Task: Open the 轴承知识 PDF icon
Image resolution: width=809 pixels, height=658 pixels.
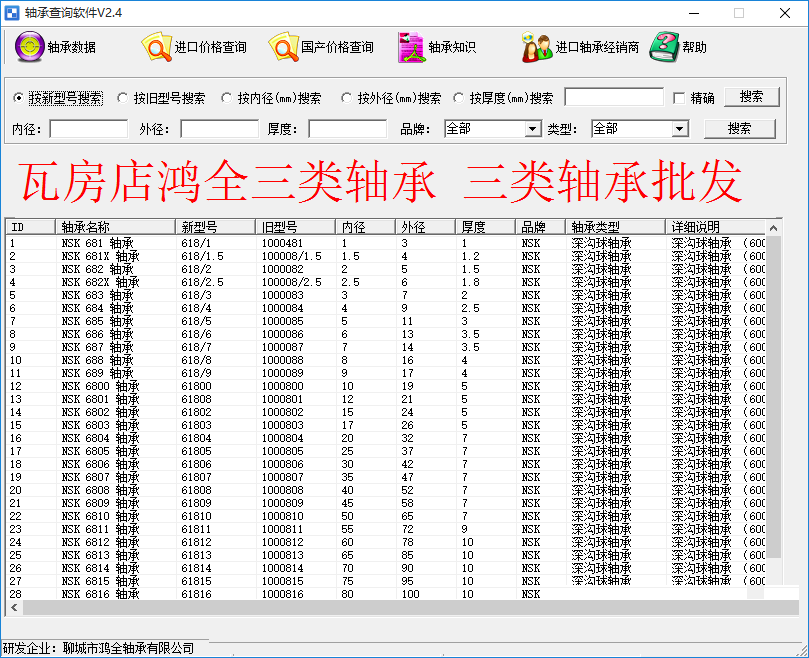Action: pos(411,47)
